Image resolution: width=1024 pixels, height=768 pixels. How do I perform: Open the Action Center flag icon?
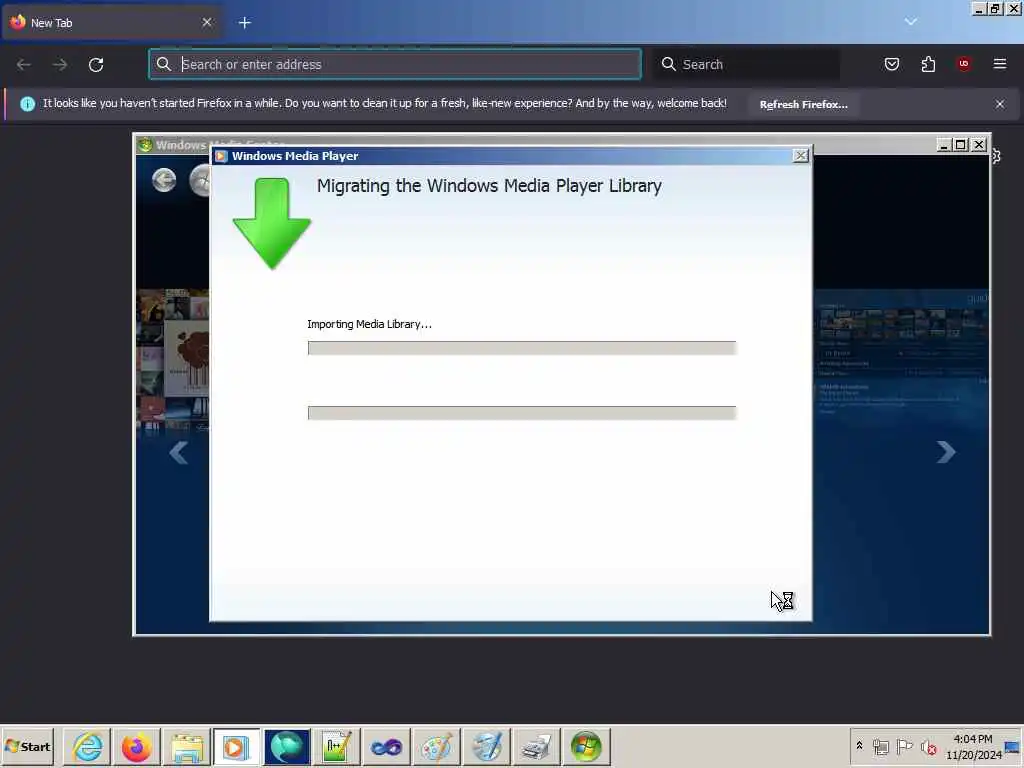point(904,746)
